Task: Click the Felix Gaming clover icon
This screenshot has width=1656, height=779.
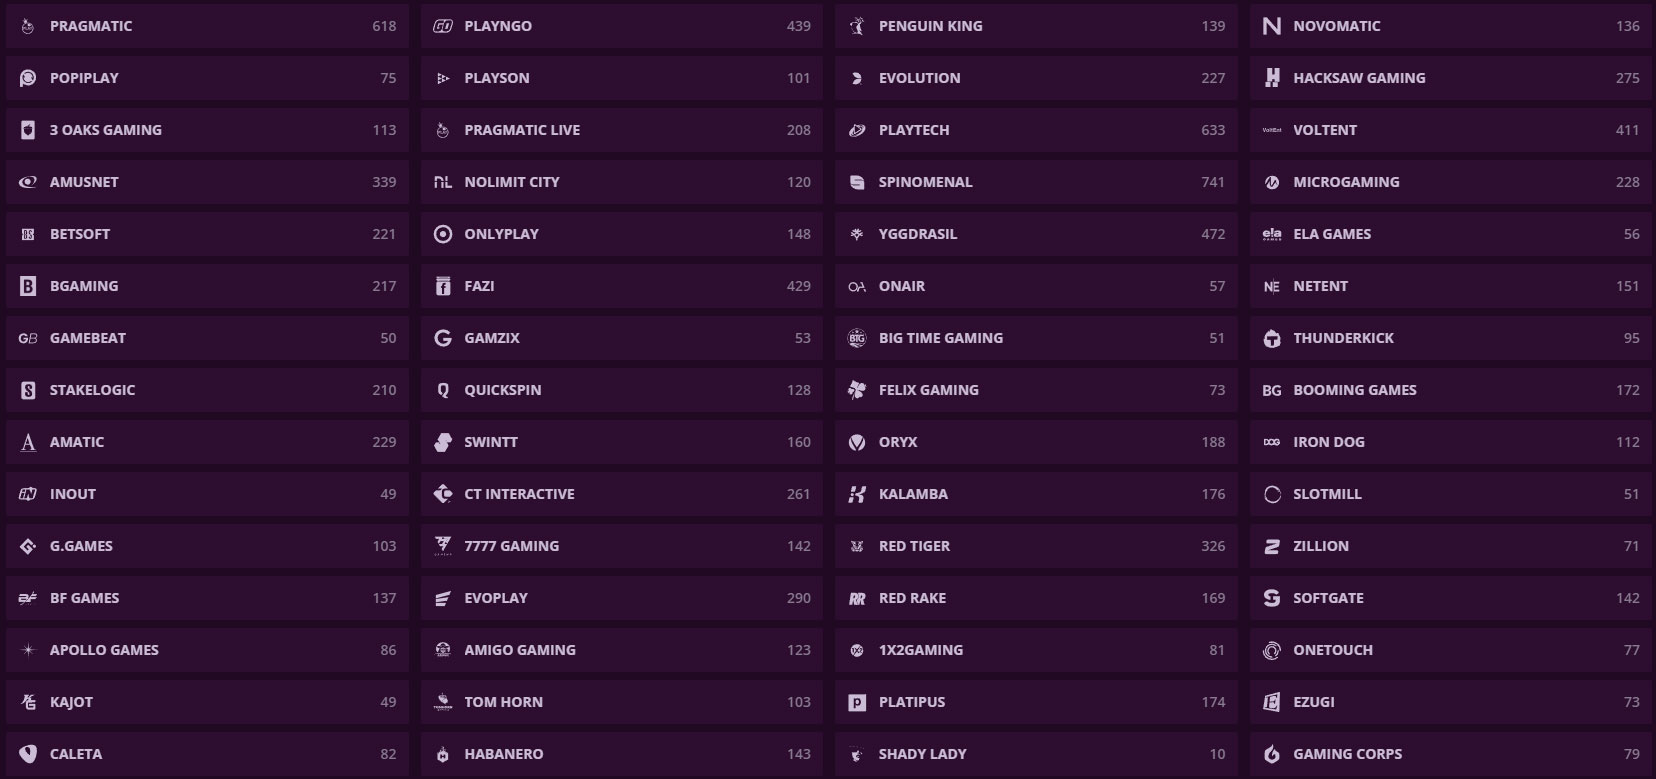Action: coord(857,390)
